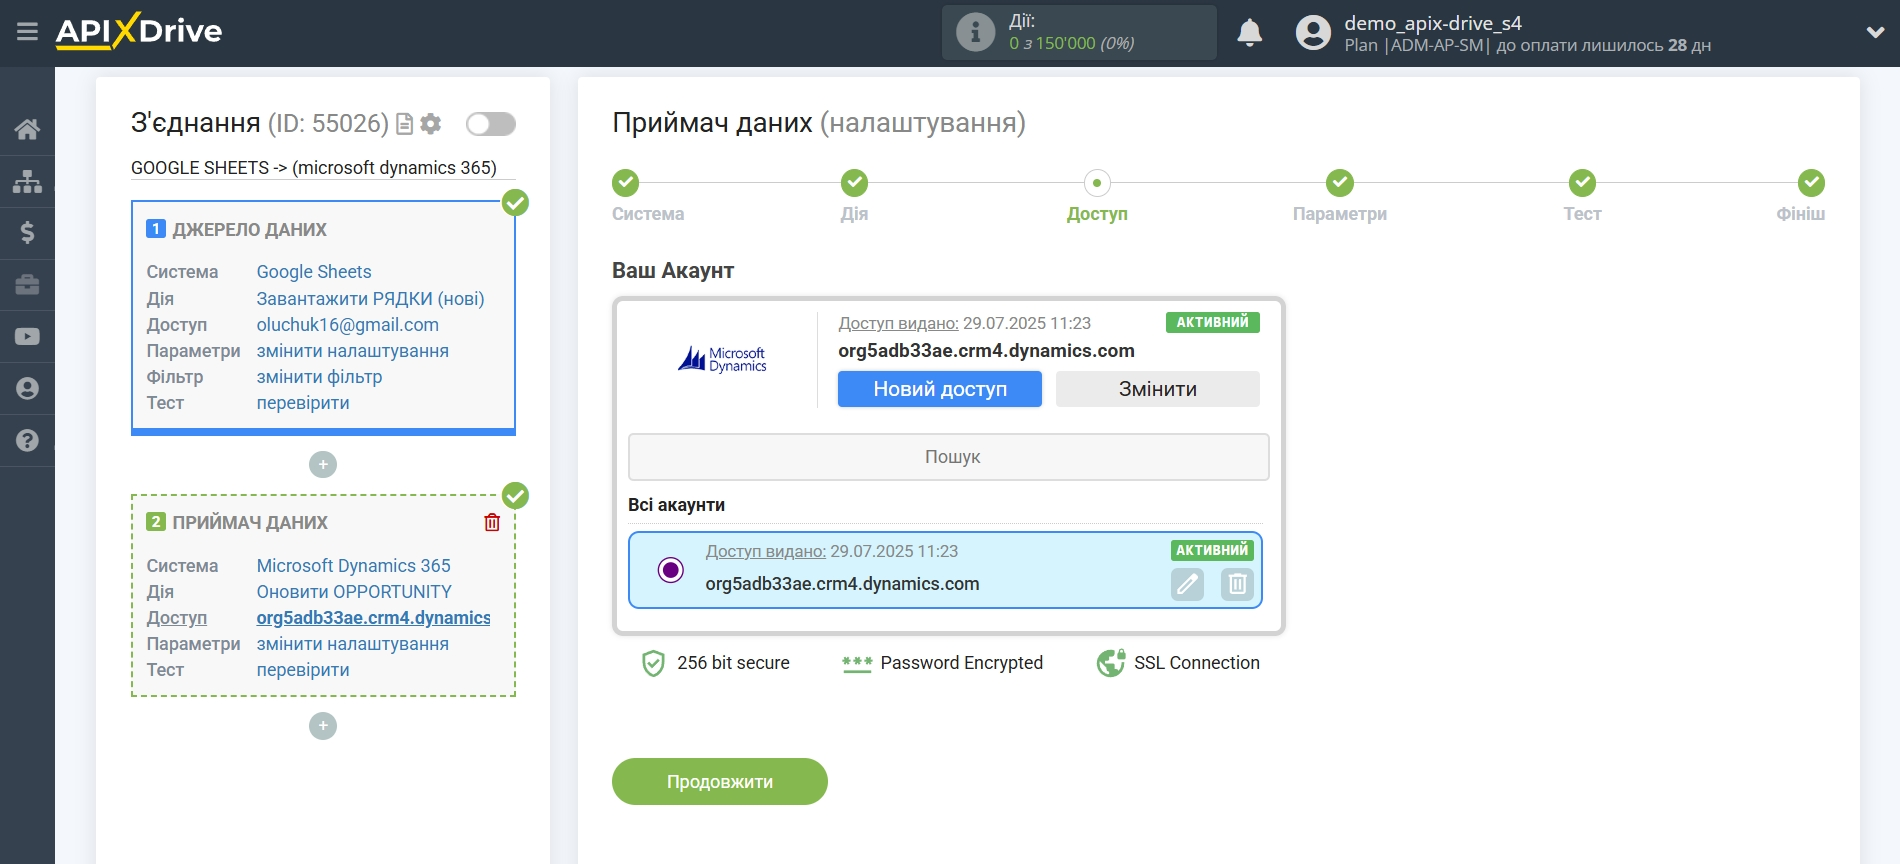
Task: Open the connections sitemap sidebar icon
Action: pos(27,181)
